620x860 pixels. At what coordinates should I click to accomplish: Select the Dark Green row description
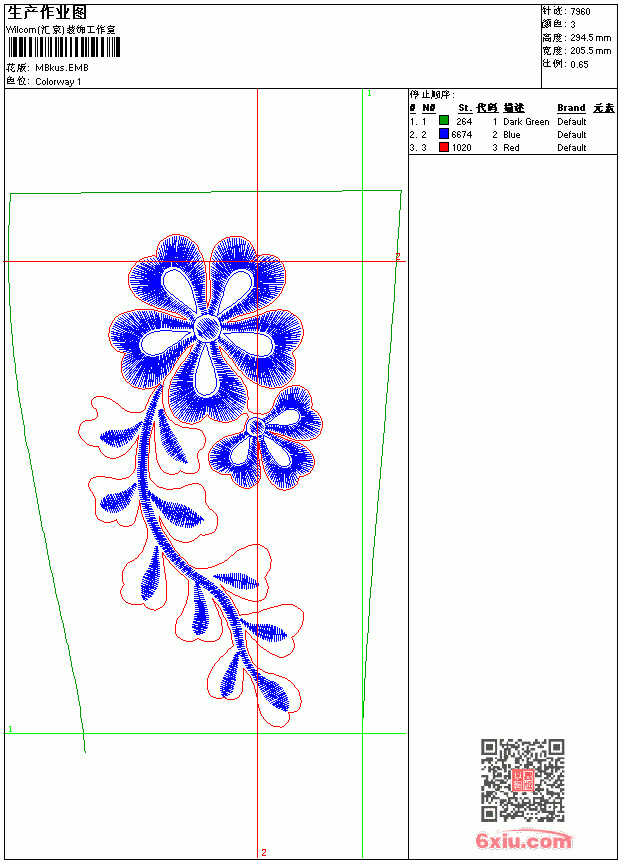[526, 122]
